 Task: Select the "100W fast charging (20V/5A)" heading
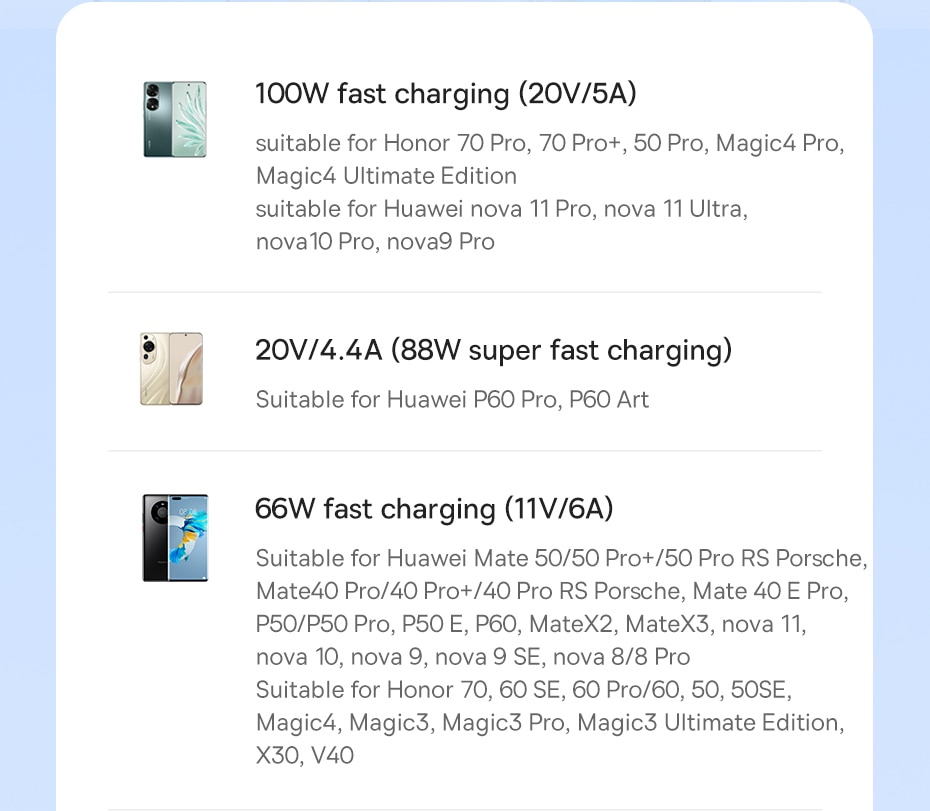(x=446, y=94)
